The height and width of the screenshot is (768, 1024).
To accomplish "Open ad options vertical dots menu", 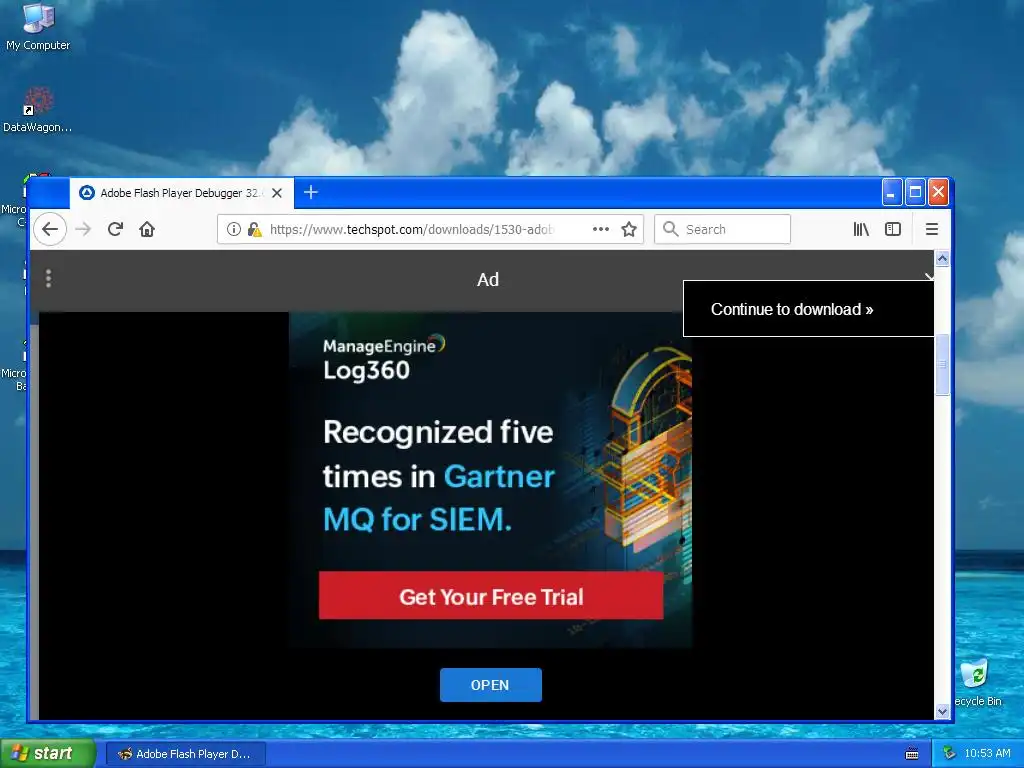I will 48,279.
